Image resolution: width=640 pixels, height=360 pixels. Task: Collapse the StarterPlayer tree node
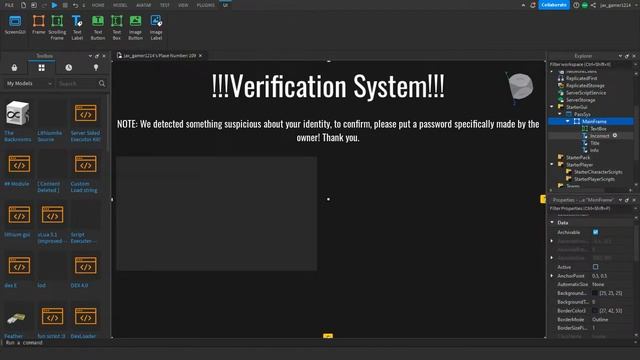point(552,164)
